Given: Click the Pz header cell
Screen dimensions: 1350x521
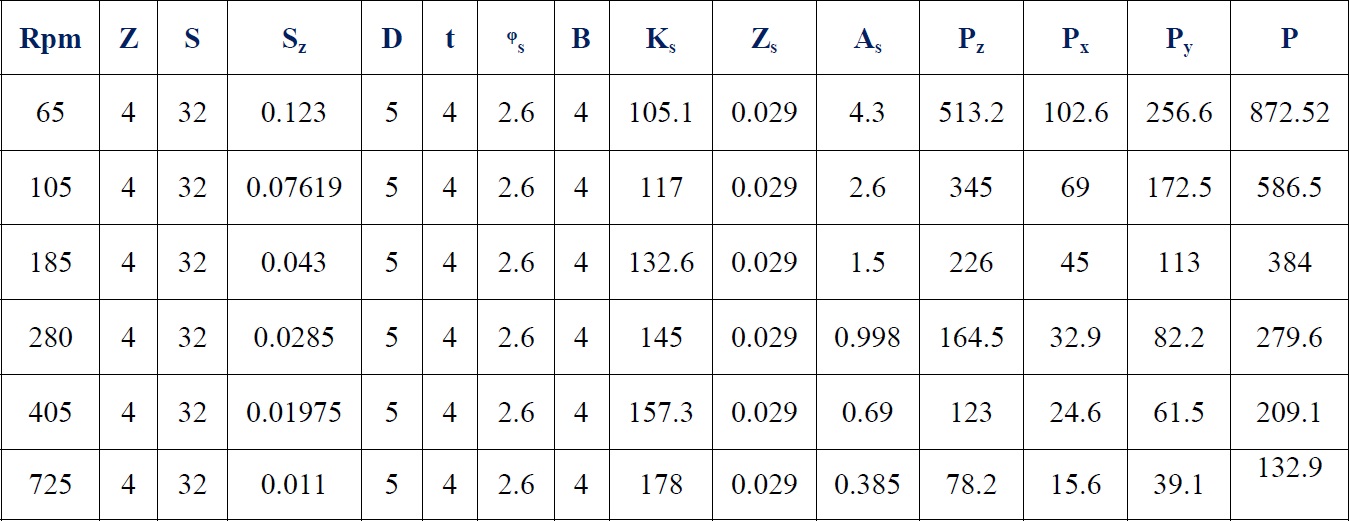Looking at the screenshot, I should click(971, 38).
